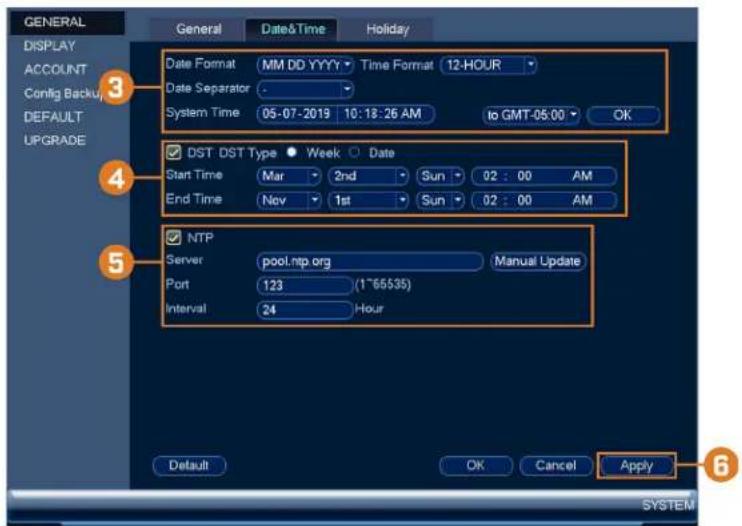Click the Default button at bottom
Viewport: 742px width, 526px height.
189,465
